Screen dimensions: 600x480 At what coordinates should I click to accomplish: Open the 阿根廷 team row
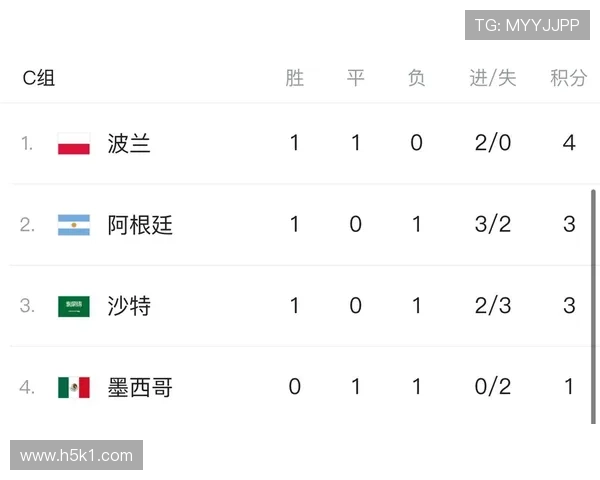pyautogui.click(x=300, y=225)
